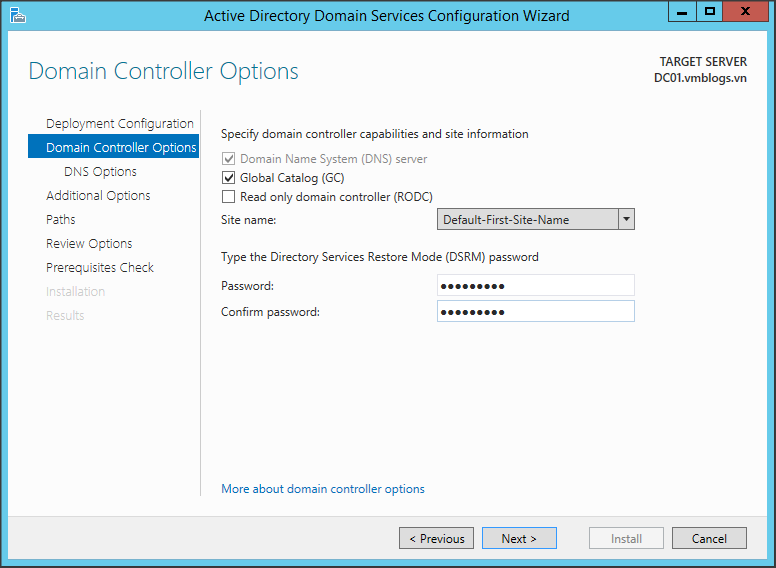Click the Domain Name System (DNS) server checkbox
The width and height of the screenshot is (776, 568).
click(x=228, y=159)
